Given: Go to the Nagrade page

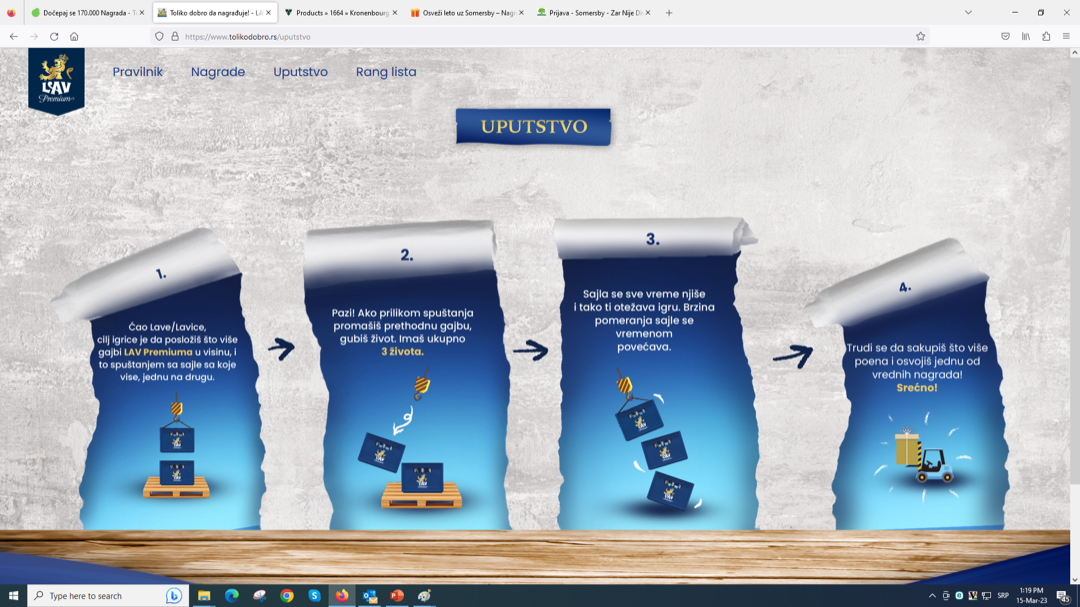Looking at the screenshot, I should point(218,72).
